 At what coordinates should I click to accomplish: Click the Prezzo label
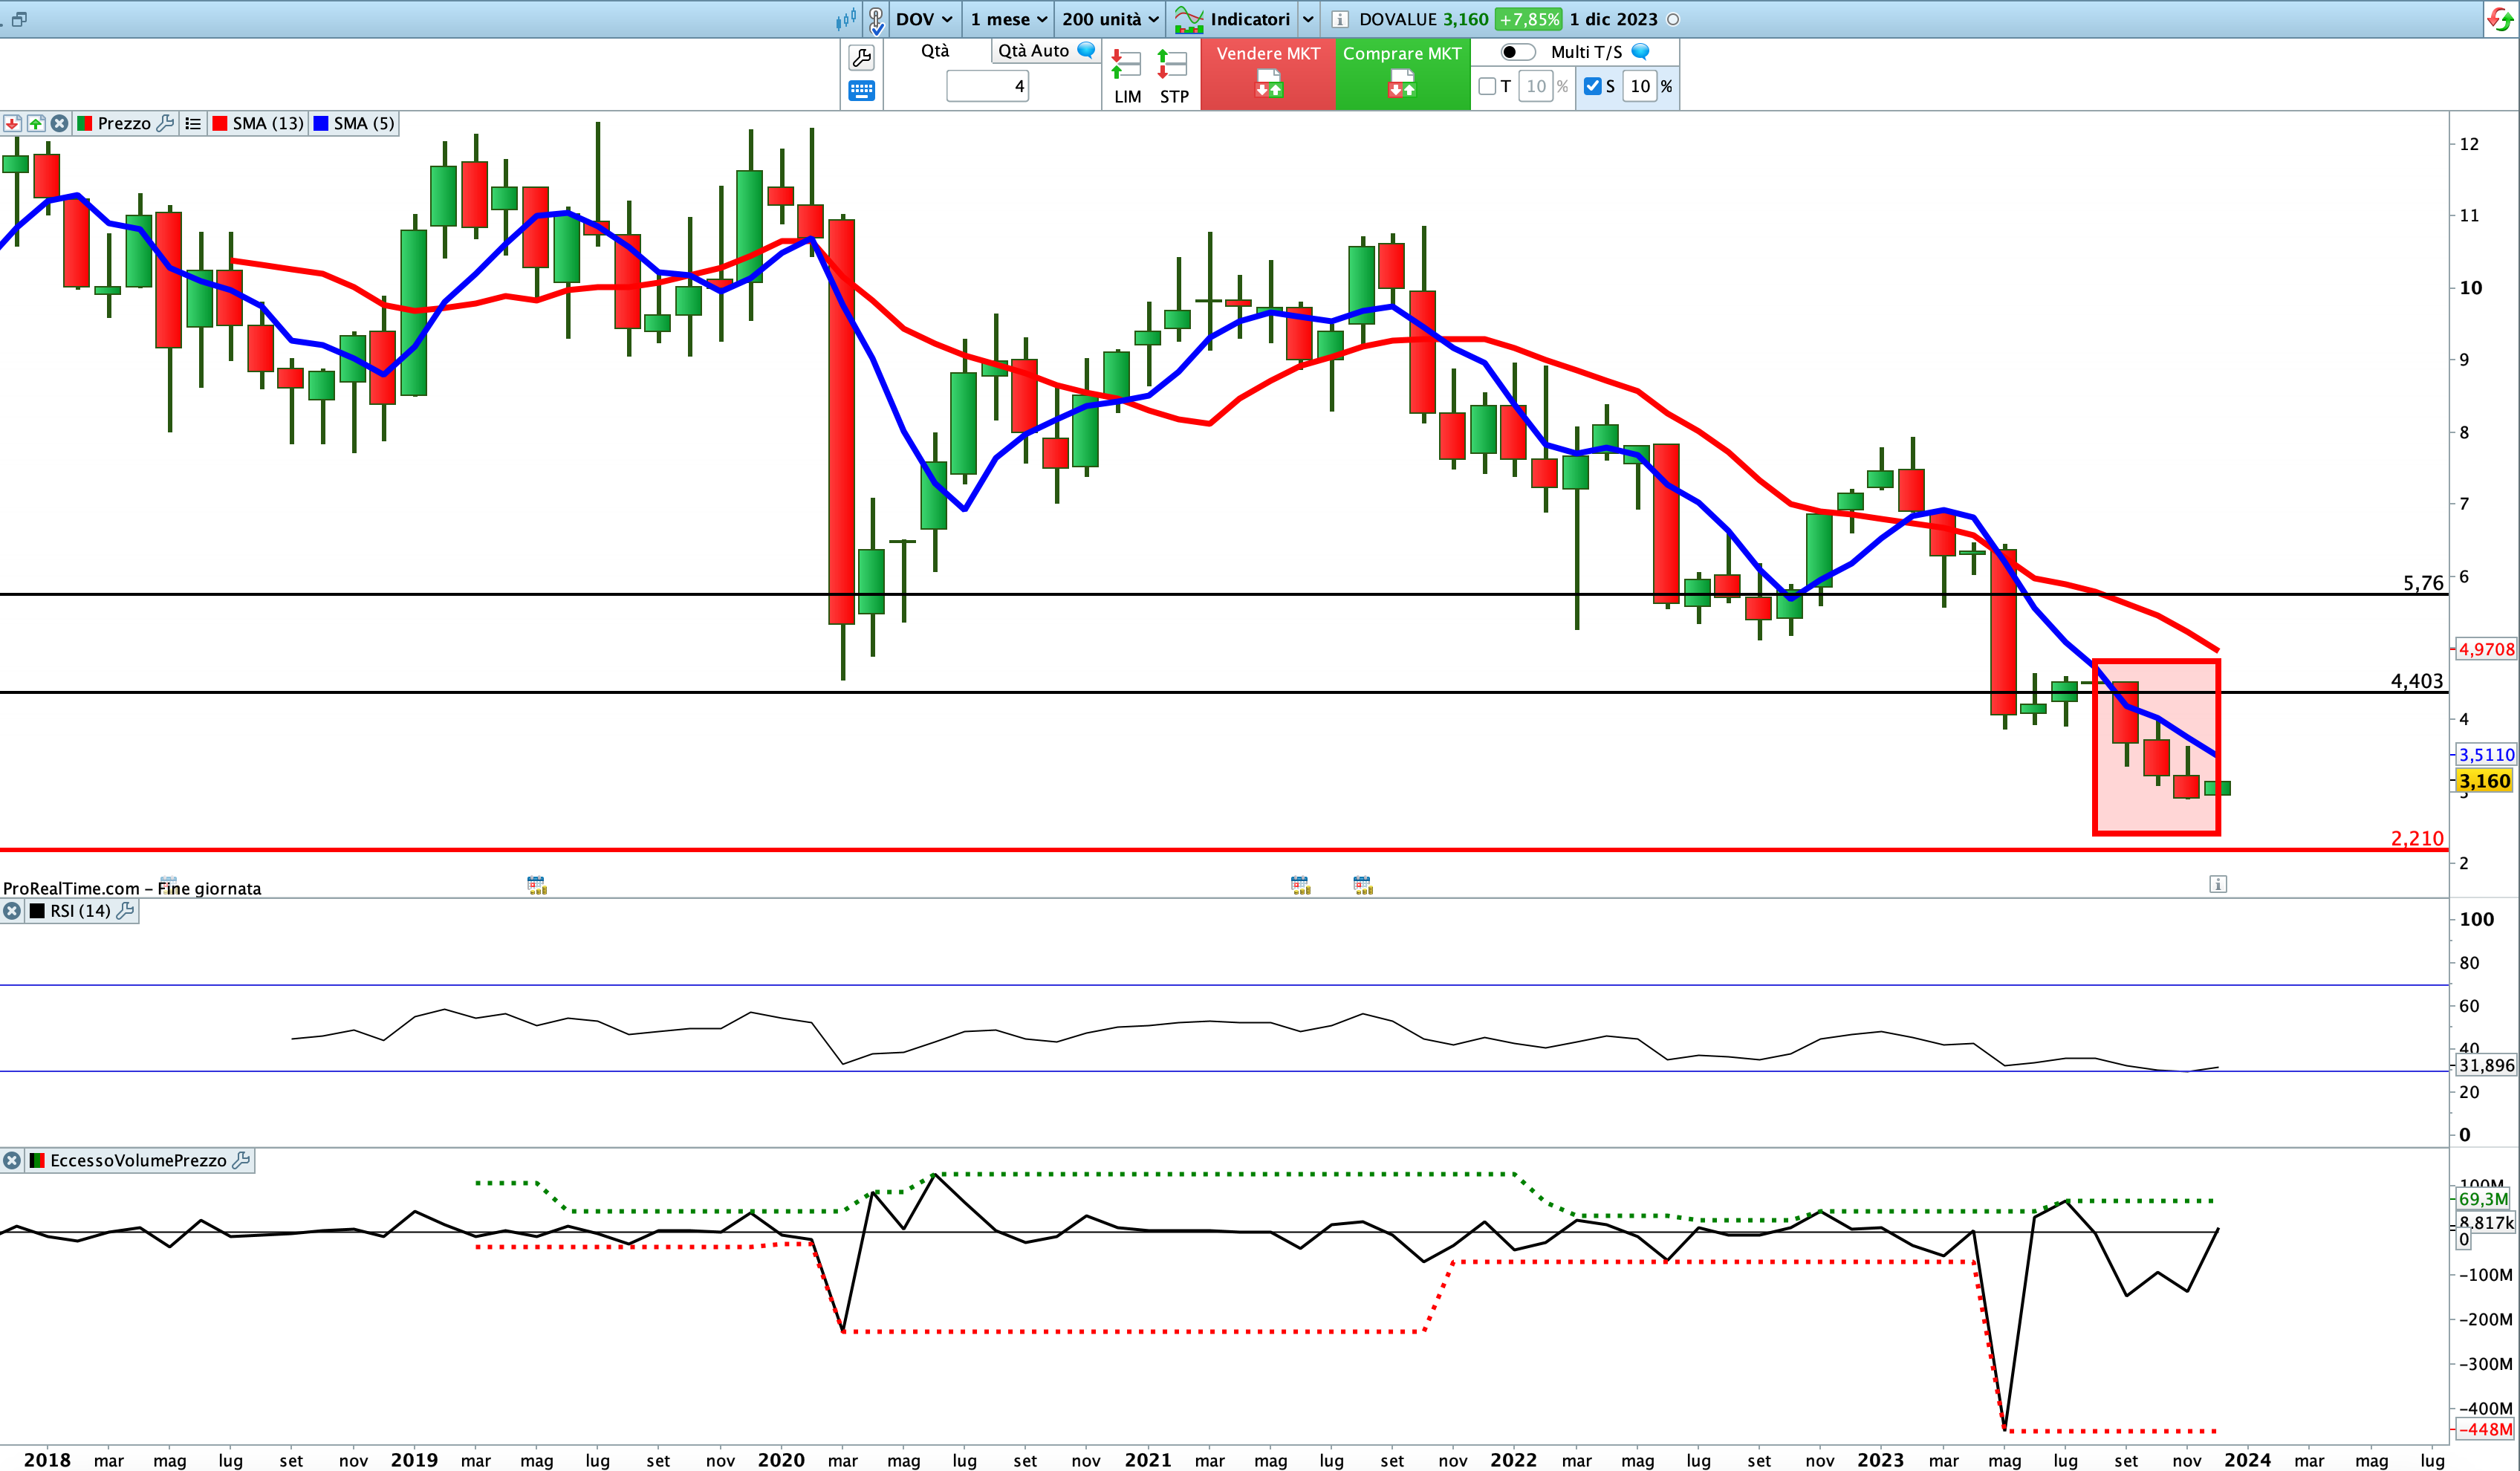[124, 123]
